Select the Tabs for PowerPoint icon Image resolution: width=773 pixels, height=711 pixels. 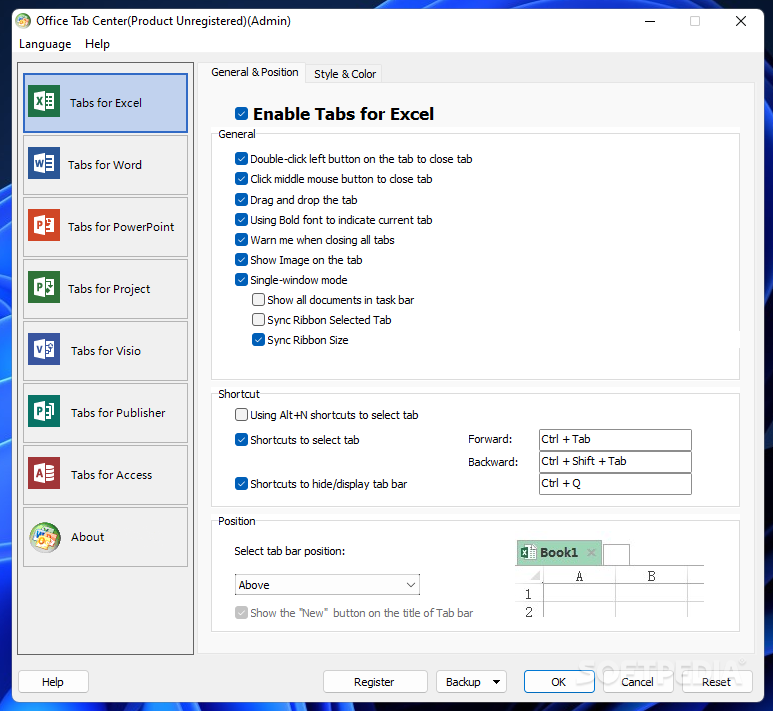click(x=44, y=225)
